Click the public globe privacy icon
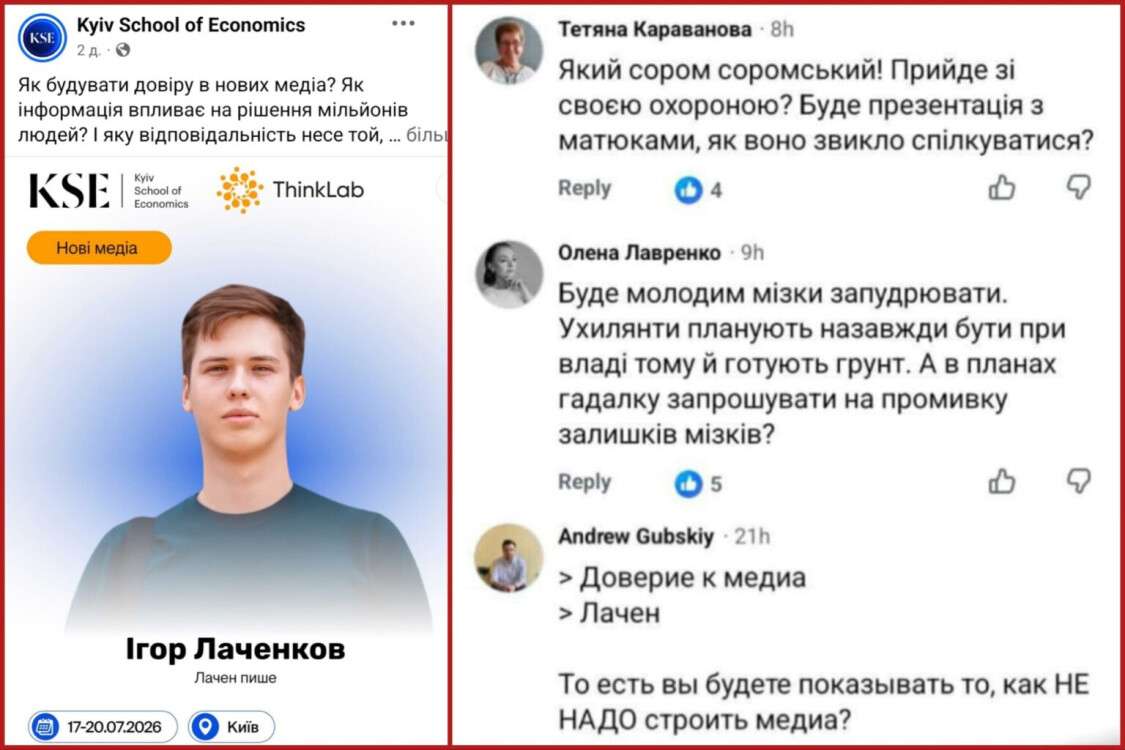The width and height of the screenshot is (1125, 750). click(123, 50)
